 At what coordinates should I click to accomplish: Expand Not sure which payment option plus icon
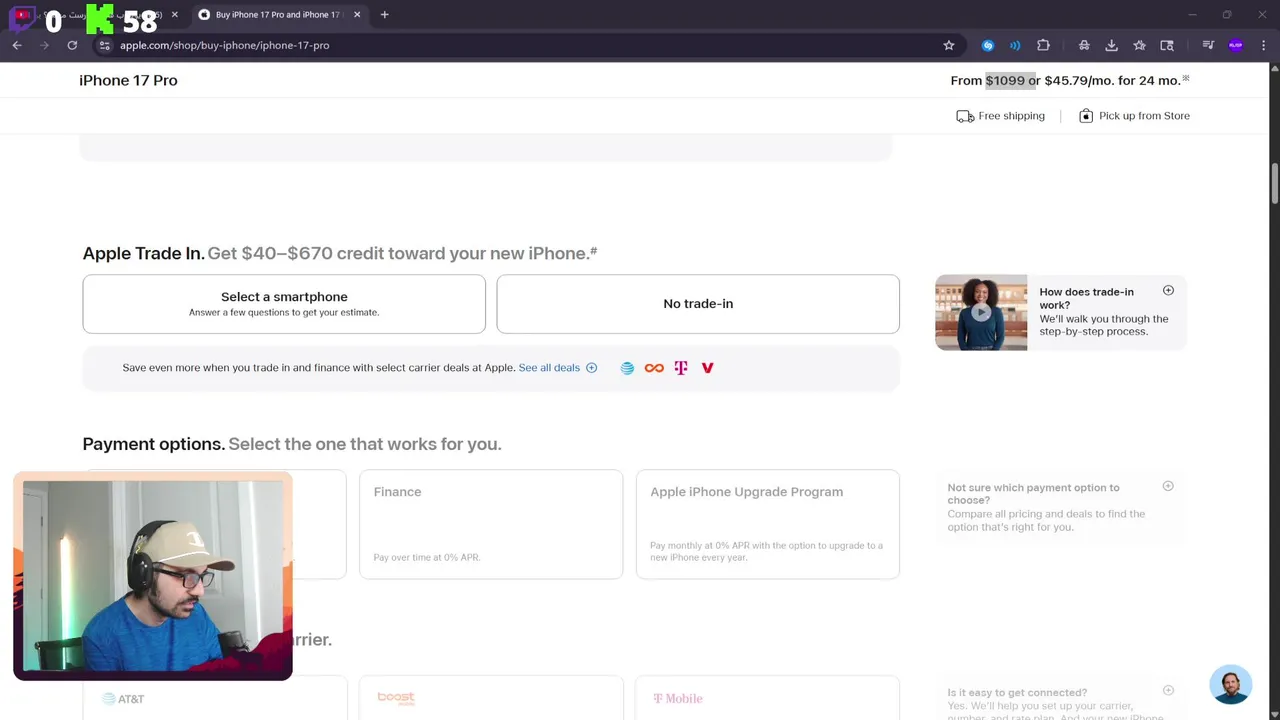pos(1168,486)
